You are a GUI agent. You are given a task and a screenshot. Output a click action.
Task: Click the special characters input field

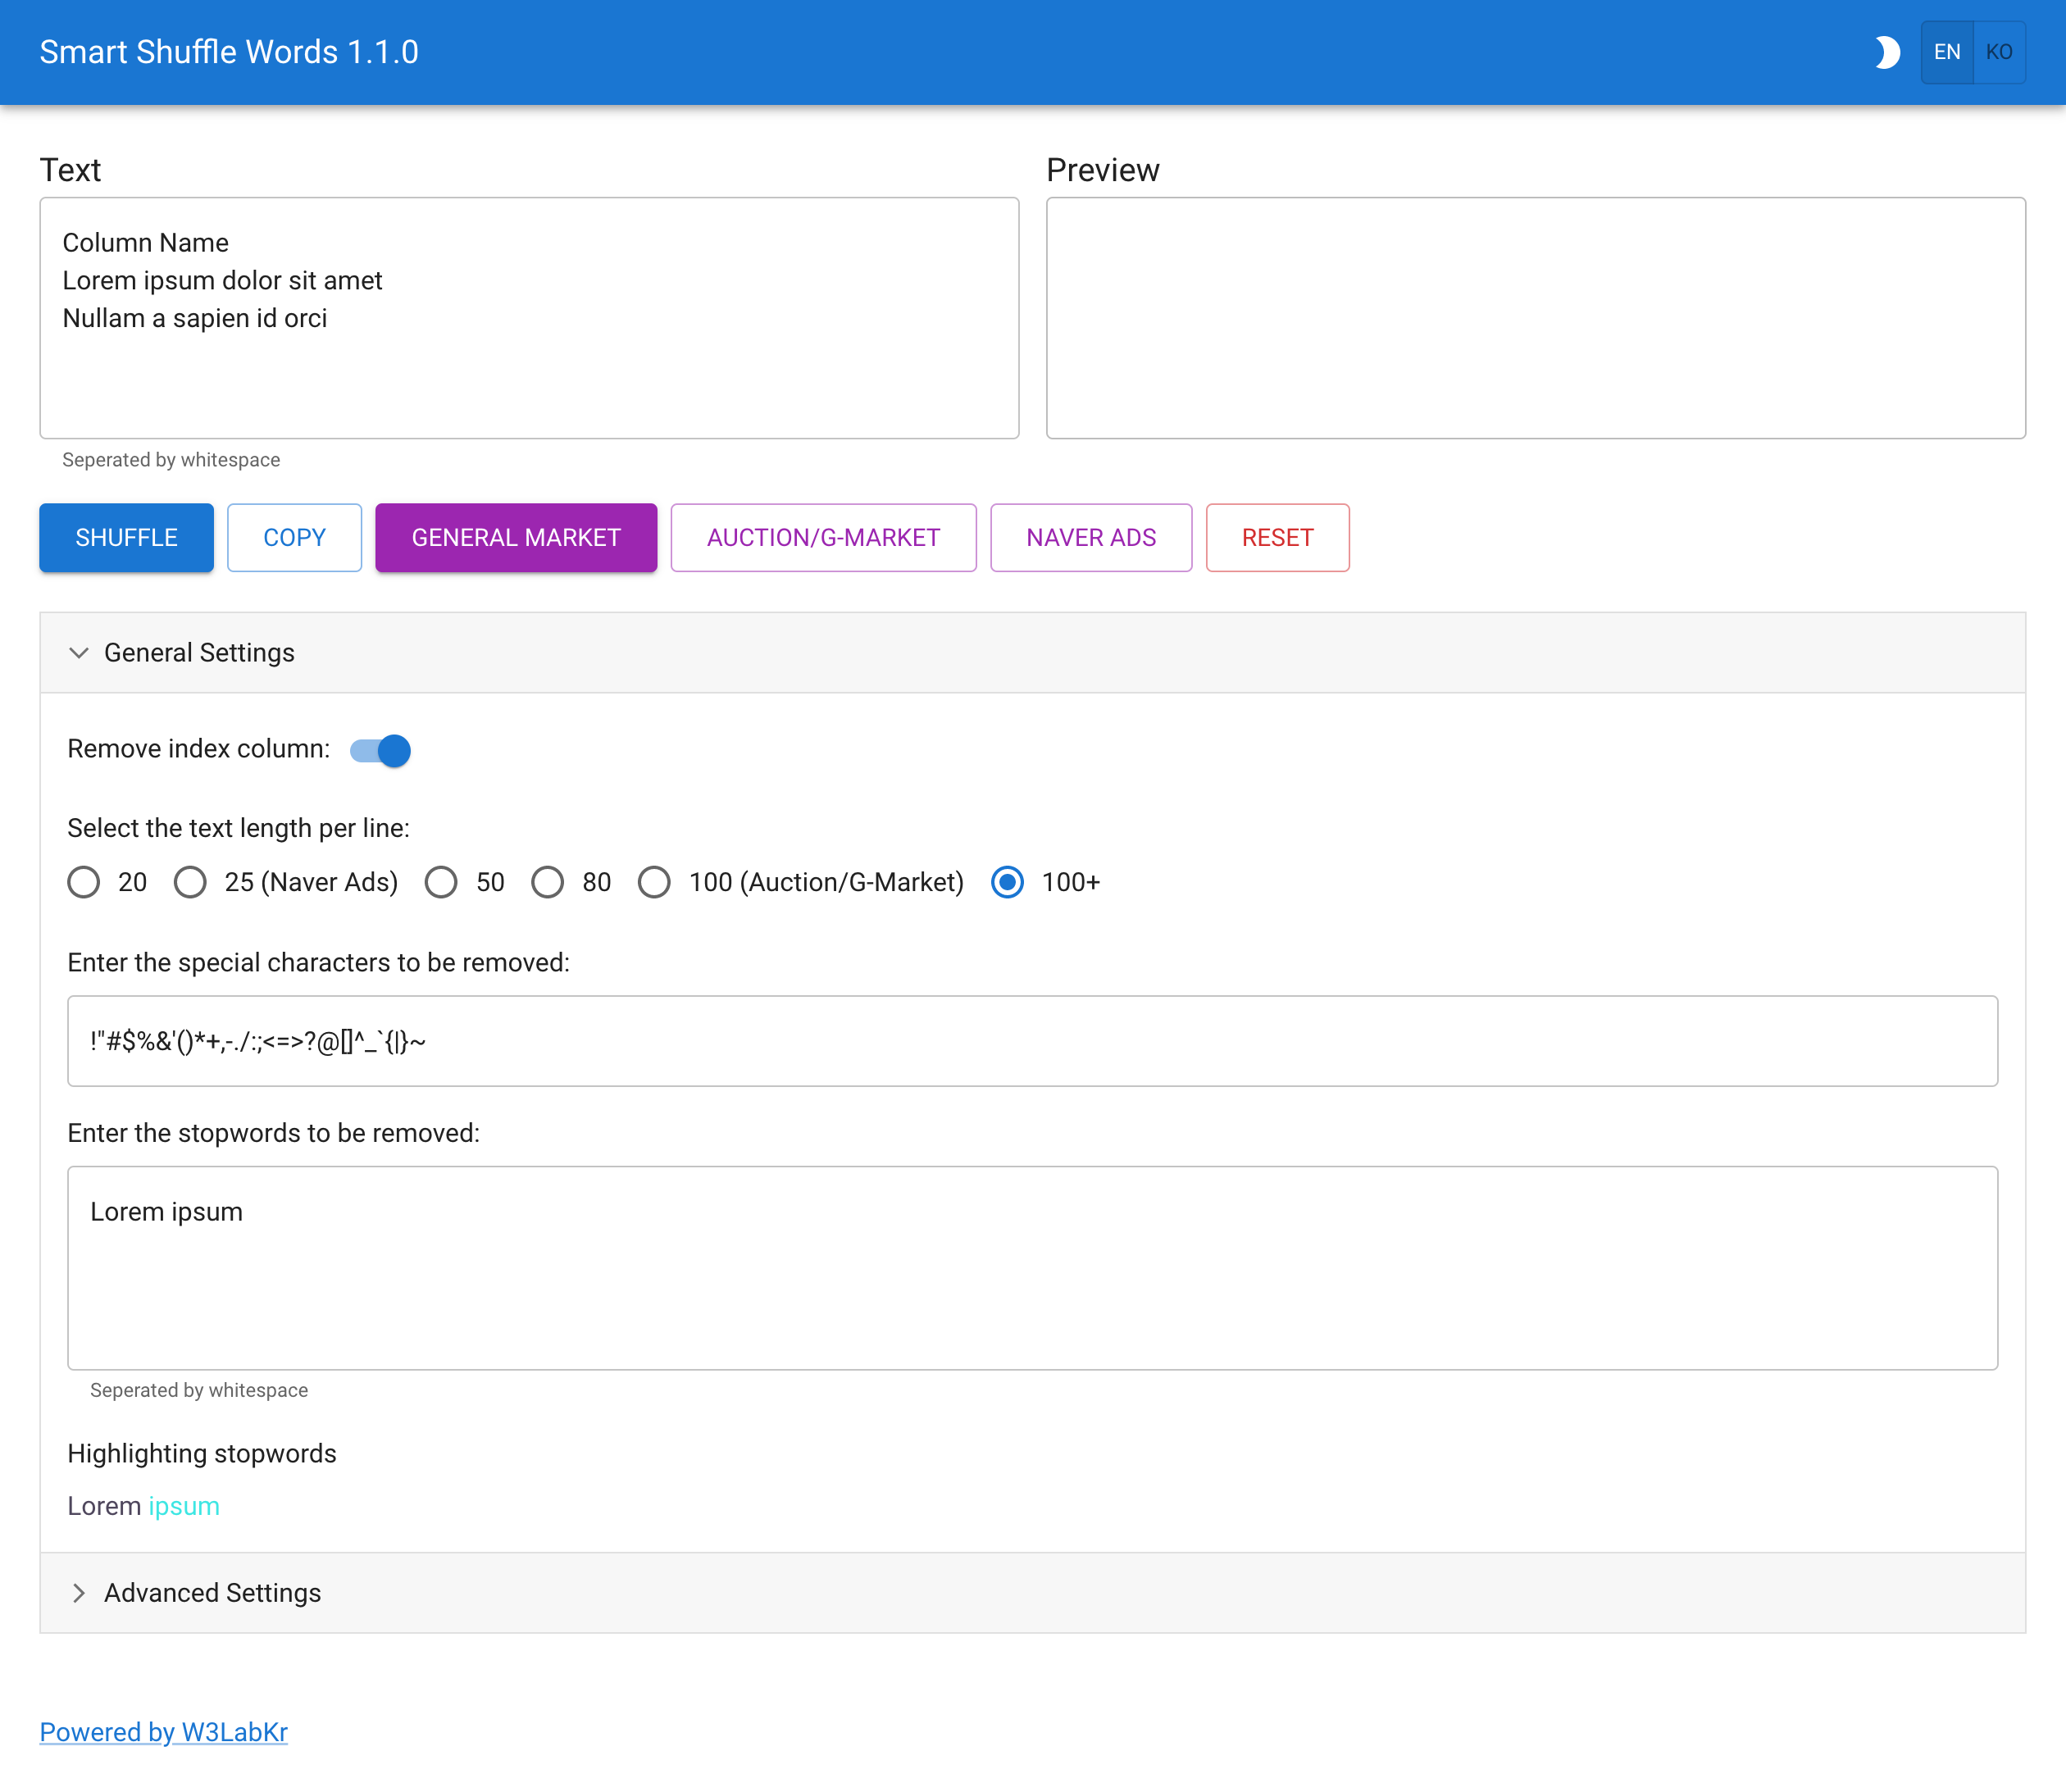pos(1032,1041)
